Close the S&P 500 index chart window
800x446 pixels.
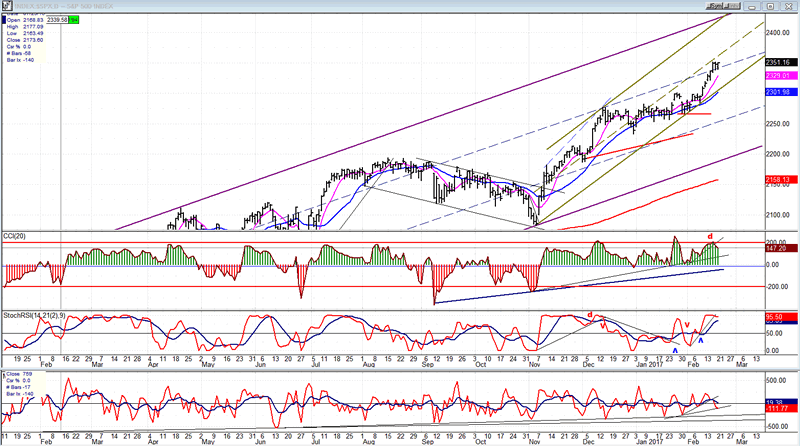point(791,5)
